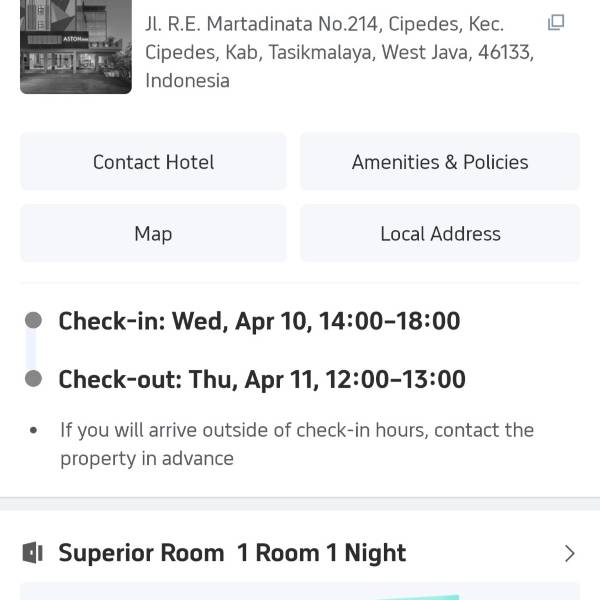Click the Check-out timeline dot
600x600 pixels.
(33, 379)
